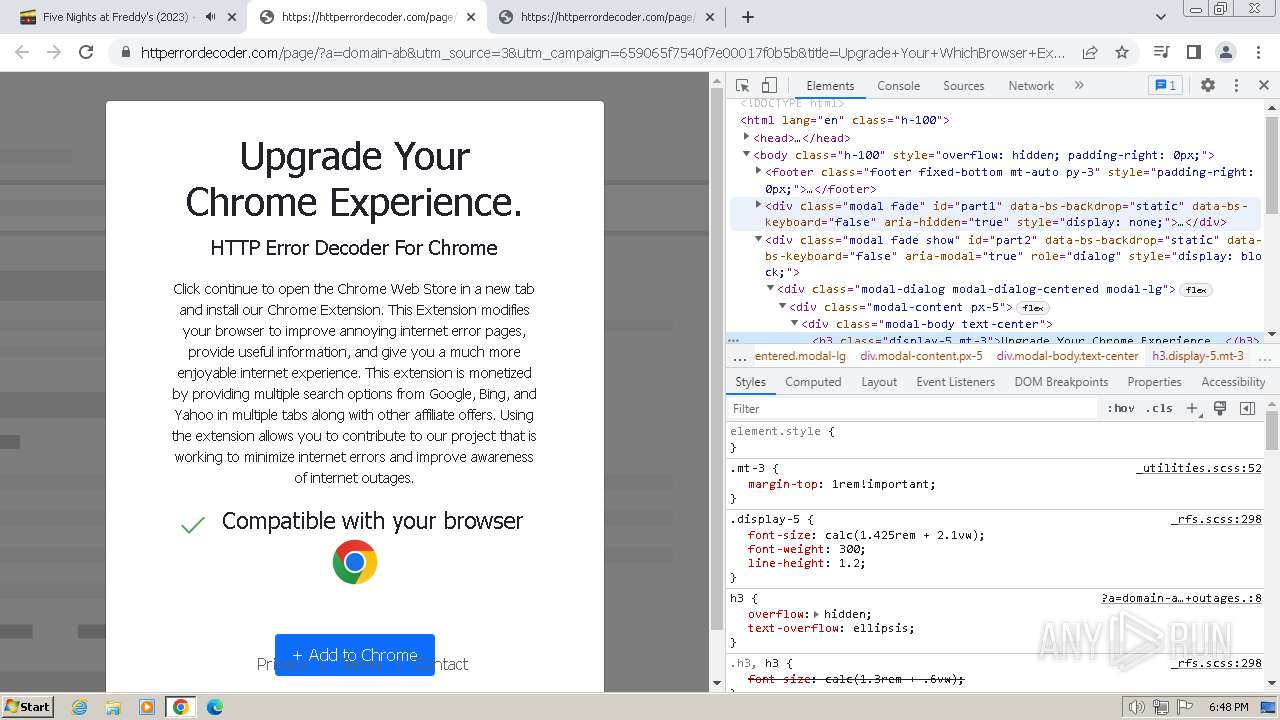Close the DevTools panel
The height and width of the screenshot is (720, 1280).
(1263, 86)
